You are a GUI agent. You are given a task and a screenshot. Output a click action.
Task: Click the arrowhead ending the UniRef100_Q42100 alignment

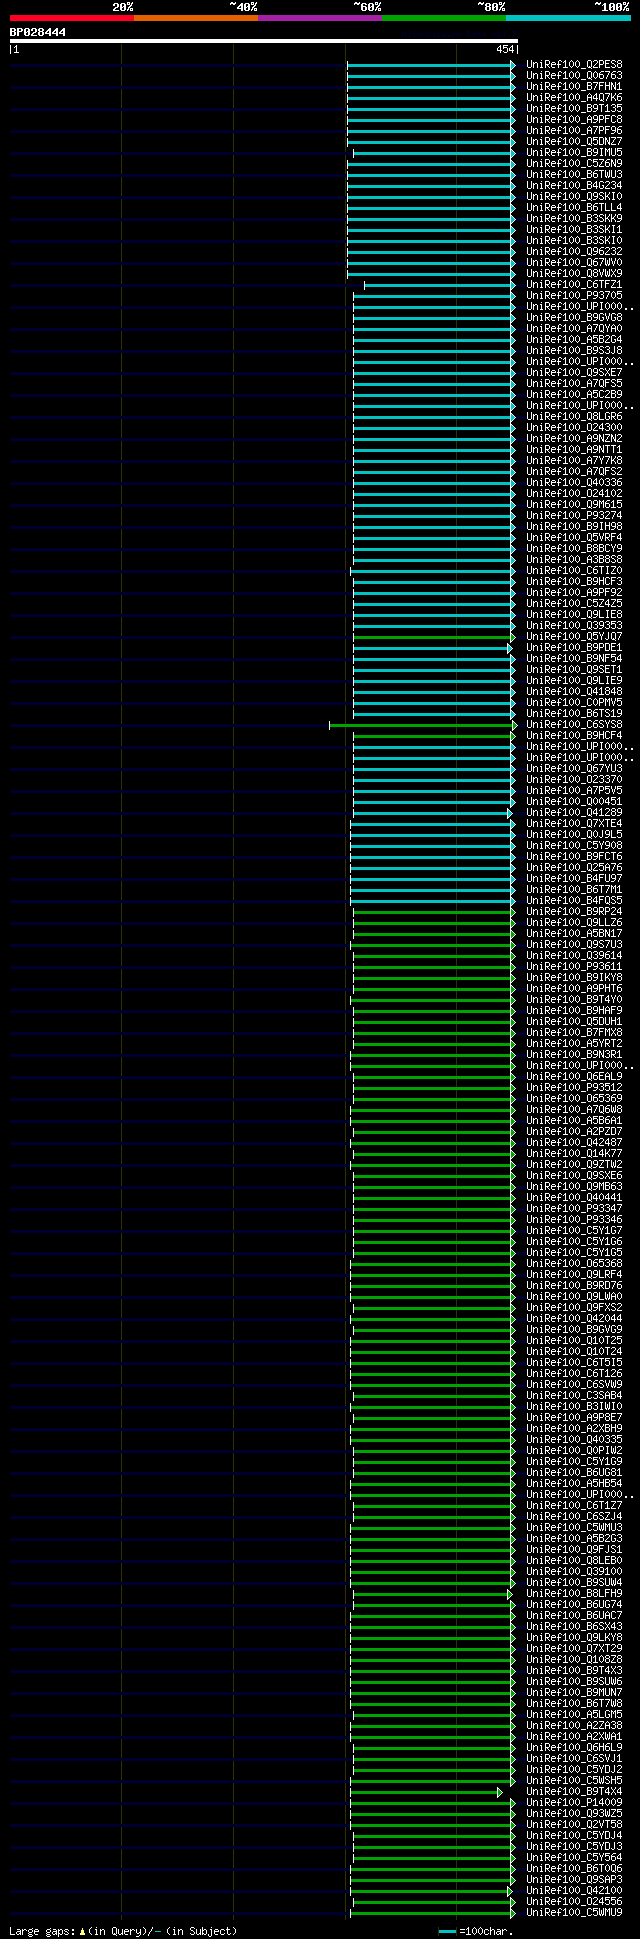tap(509, 1891)
